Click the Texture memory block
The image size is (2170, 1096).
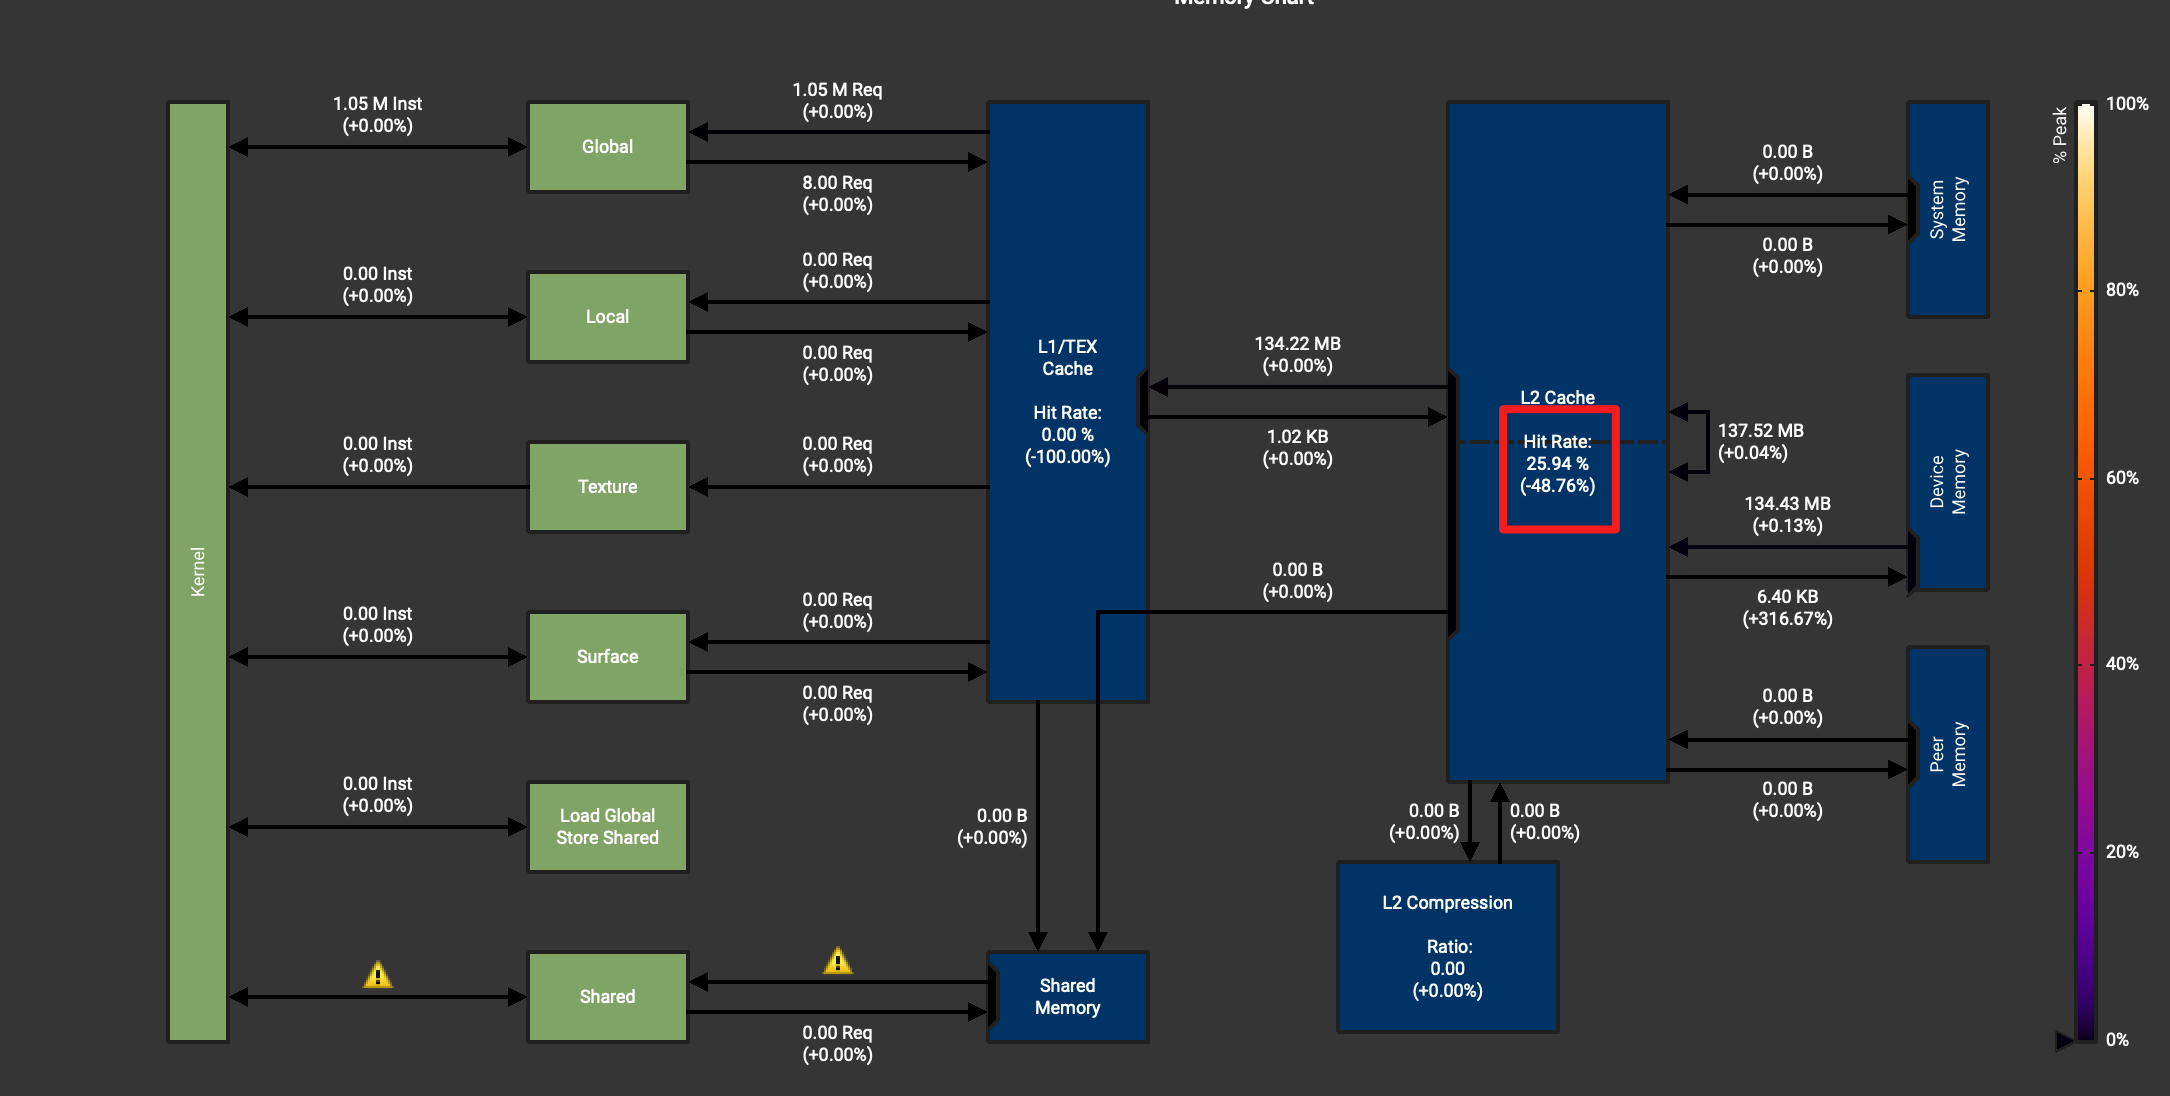(x=607, y=487)
